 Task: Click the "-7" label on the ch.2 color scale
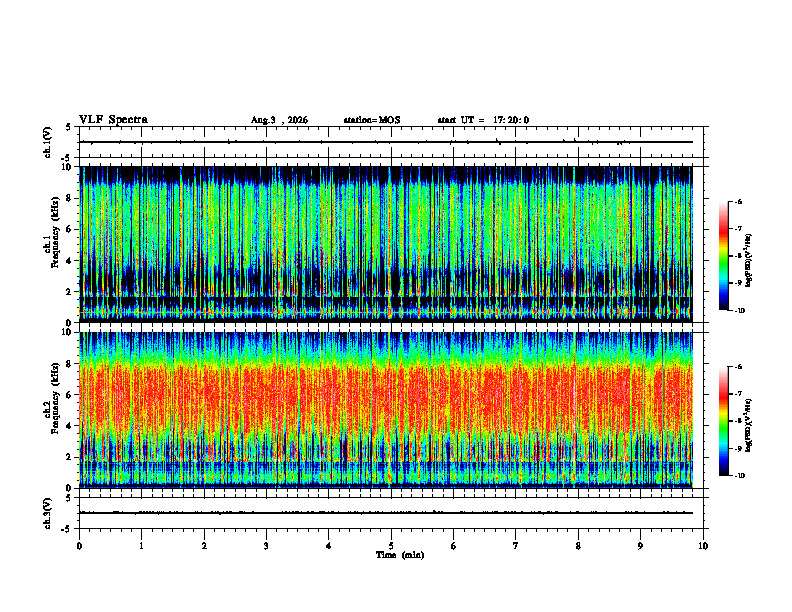[739, 394]
